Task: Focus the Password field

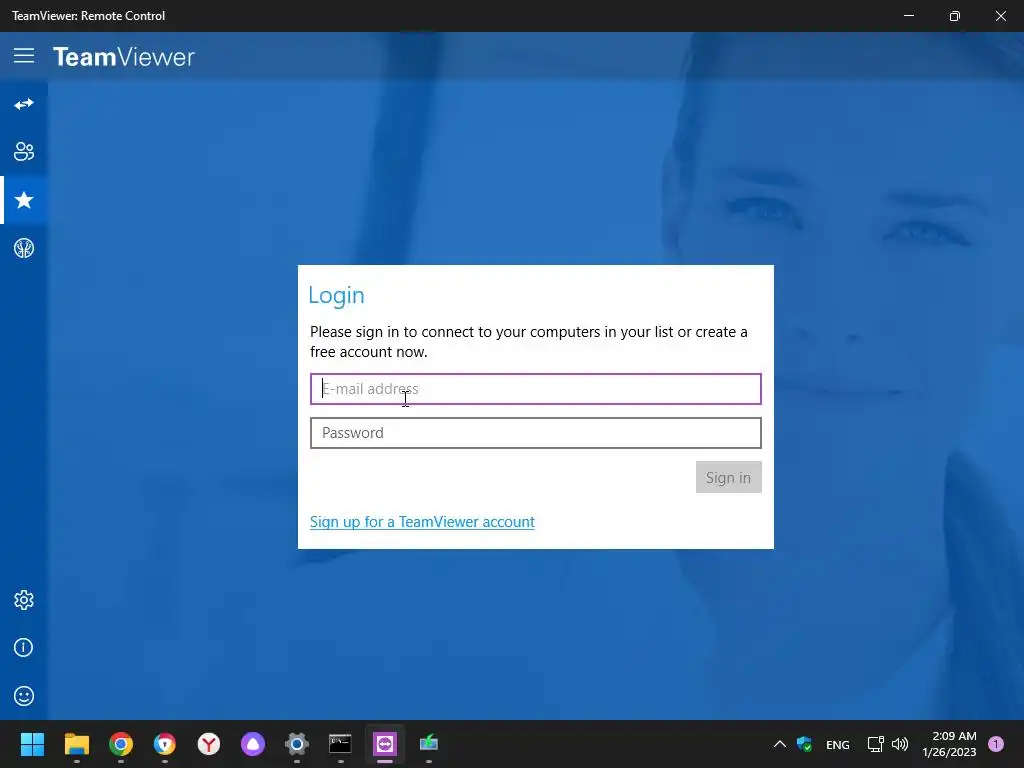Action: [x=536, y=433]
